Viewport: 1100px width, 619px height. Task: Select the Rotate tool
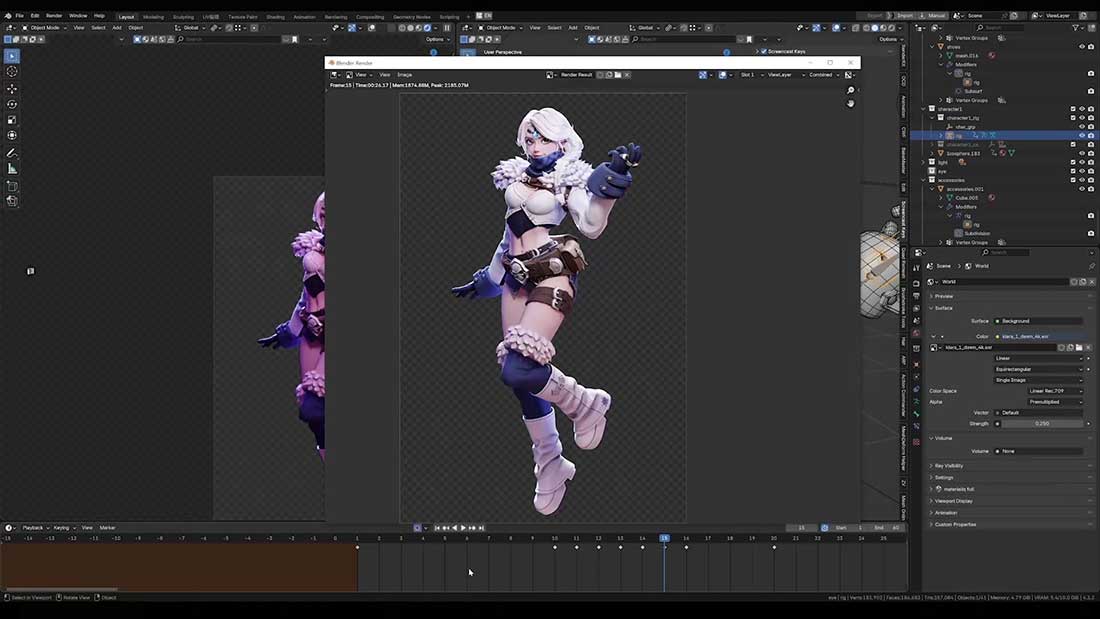coord(12,104)
